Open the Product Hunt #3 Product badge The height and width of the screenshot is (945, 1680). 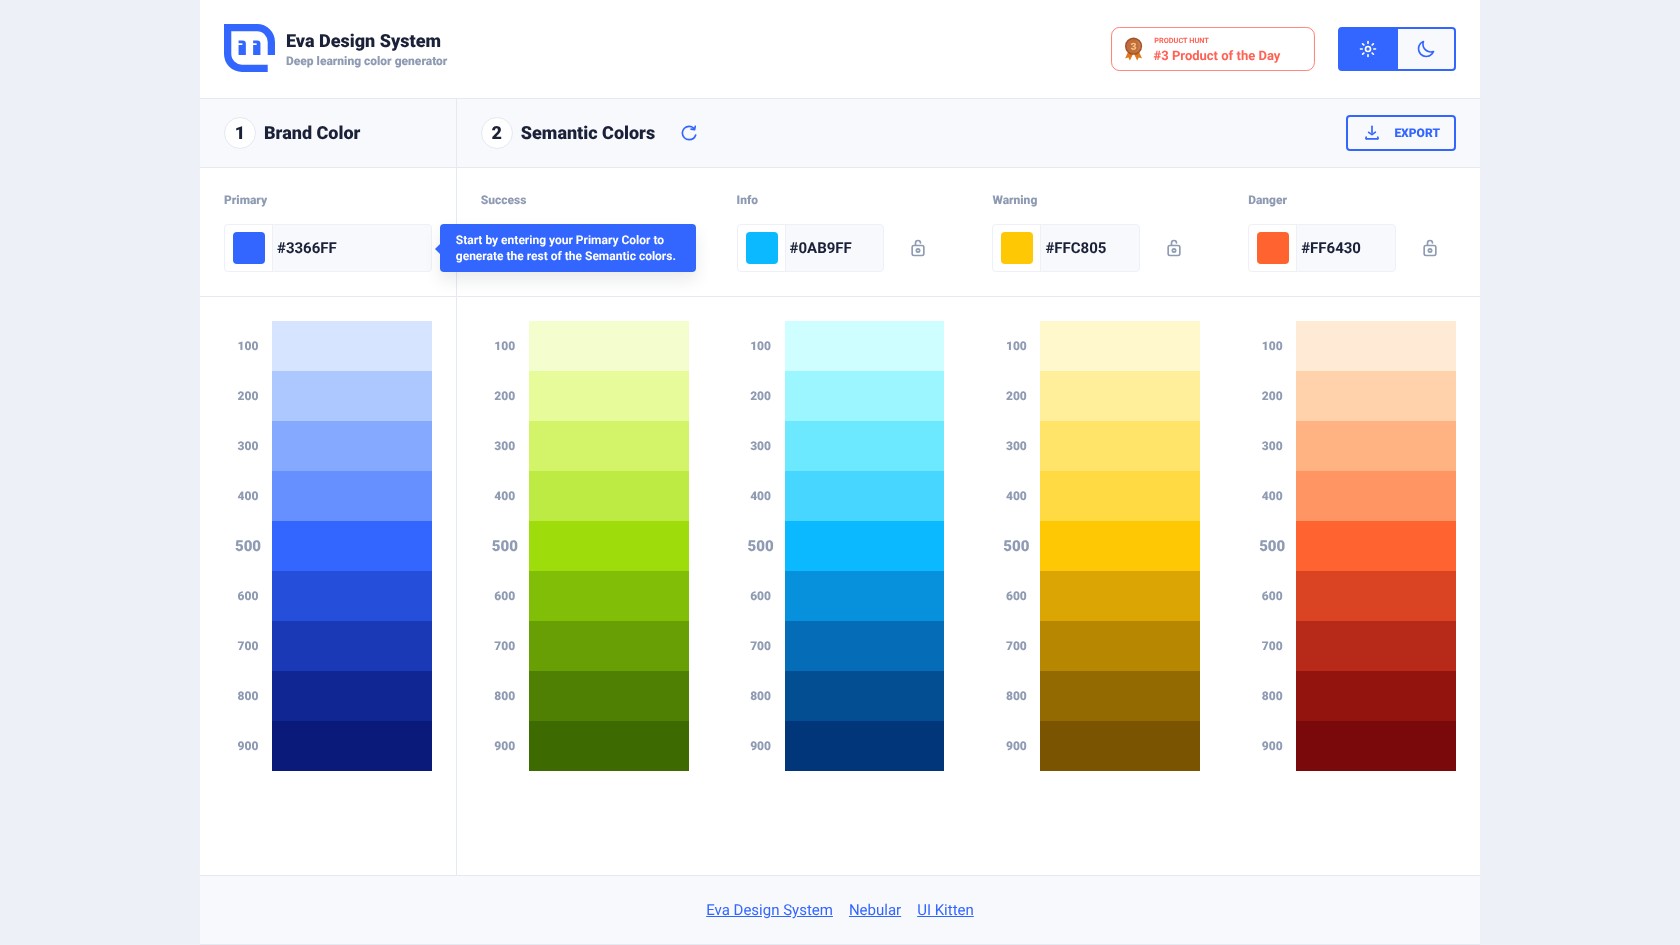coord(1213,49)
